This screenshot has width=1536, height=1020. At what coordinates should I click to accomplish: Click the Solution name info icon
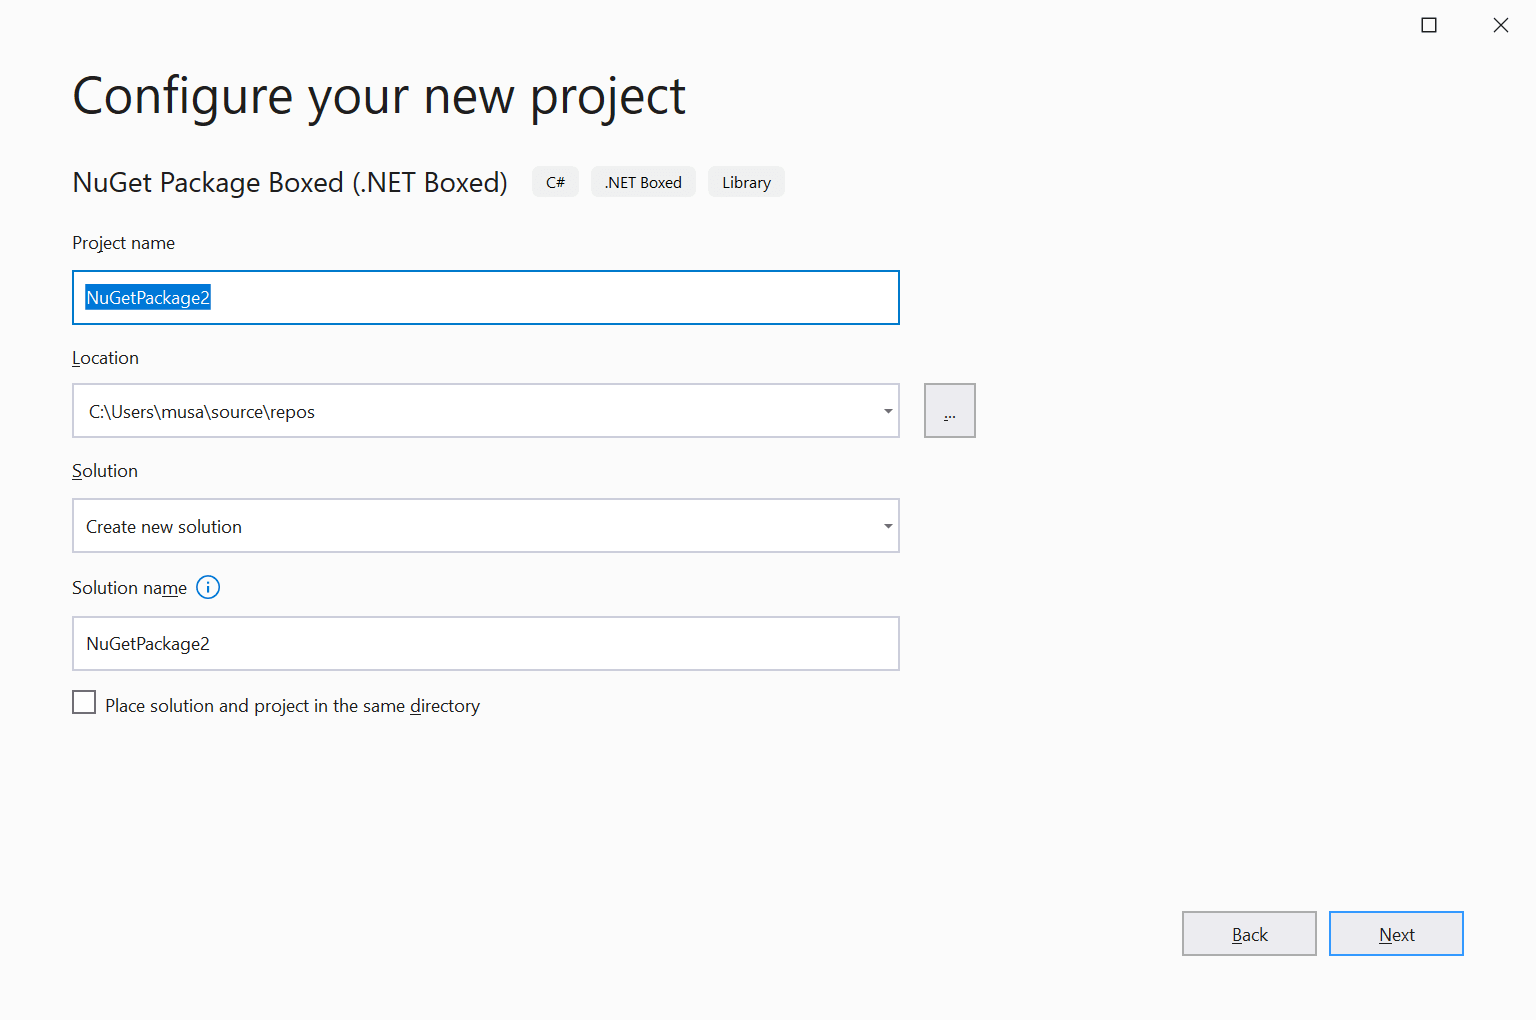[208, 587]
